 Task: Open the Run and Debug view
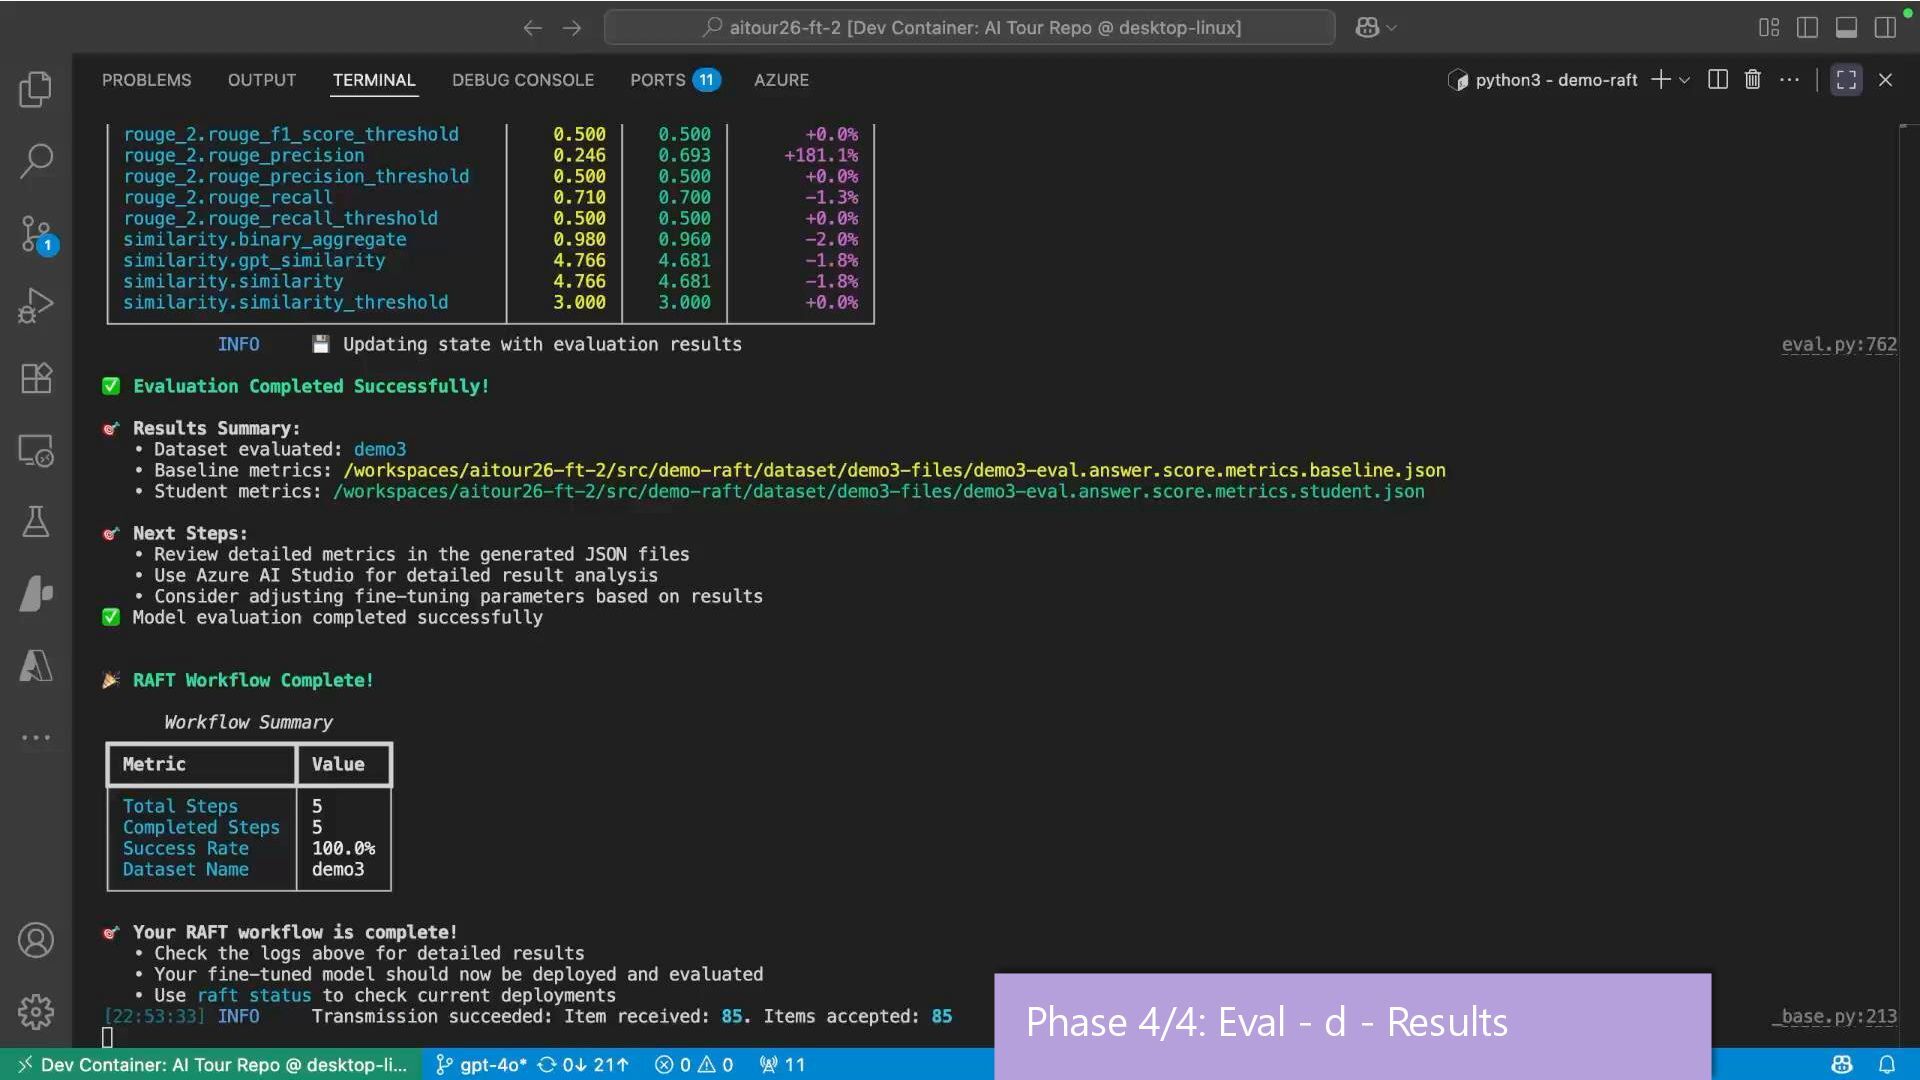click(36, 306)
